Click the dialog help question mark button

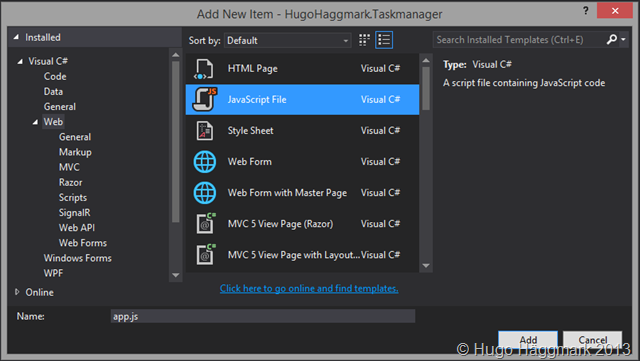click(x=586, y=11)
